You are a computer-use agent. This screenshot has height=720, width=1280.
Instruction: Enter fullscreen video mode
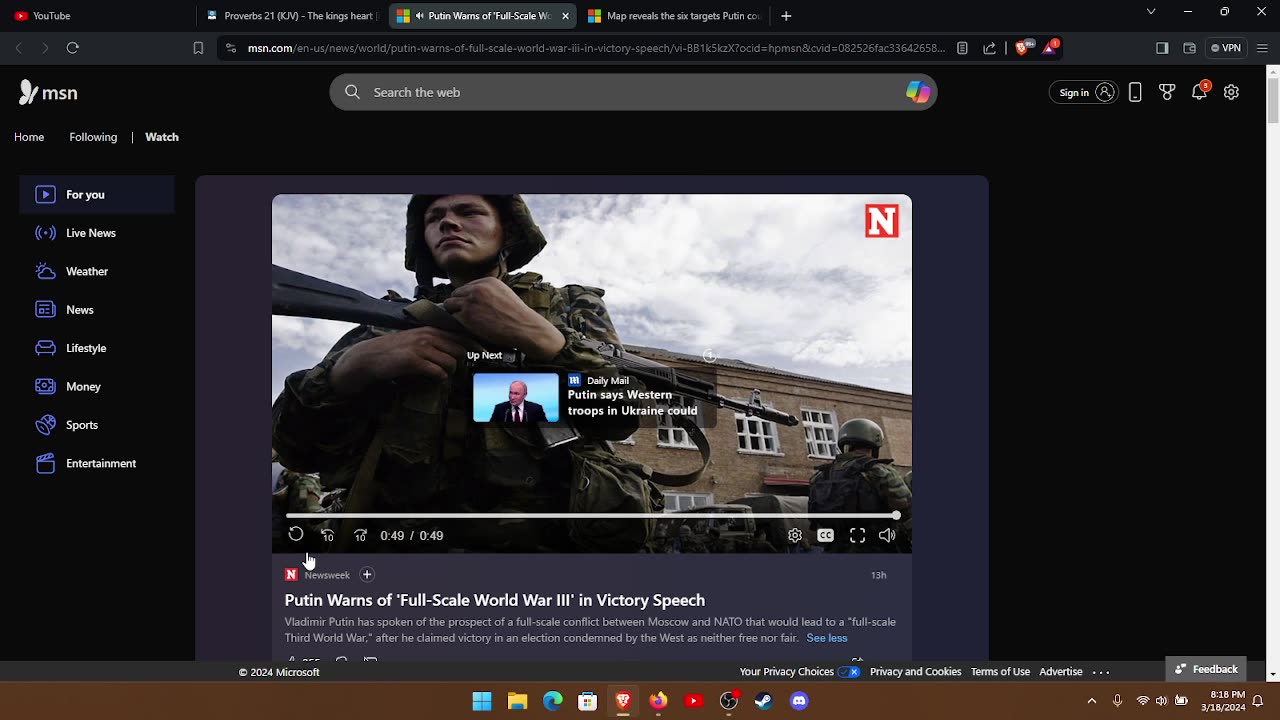click(x=857, y=535)
